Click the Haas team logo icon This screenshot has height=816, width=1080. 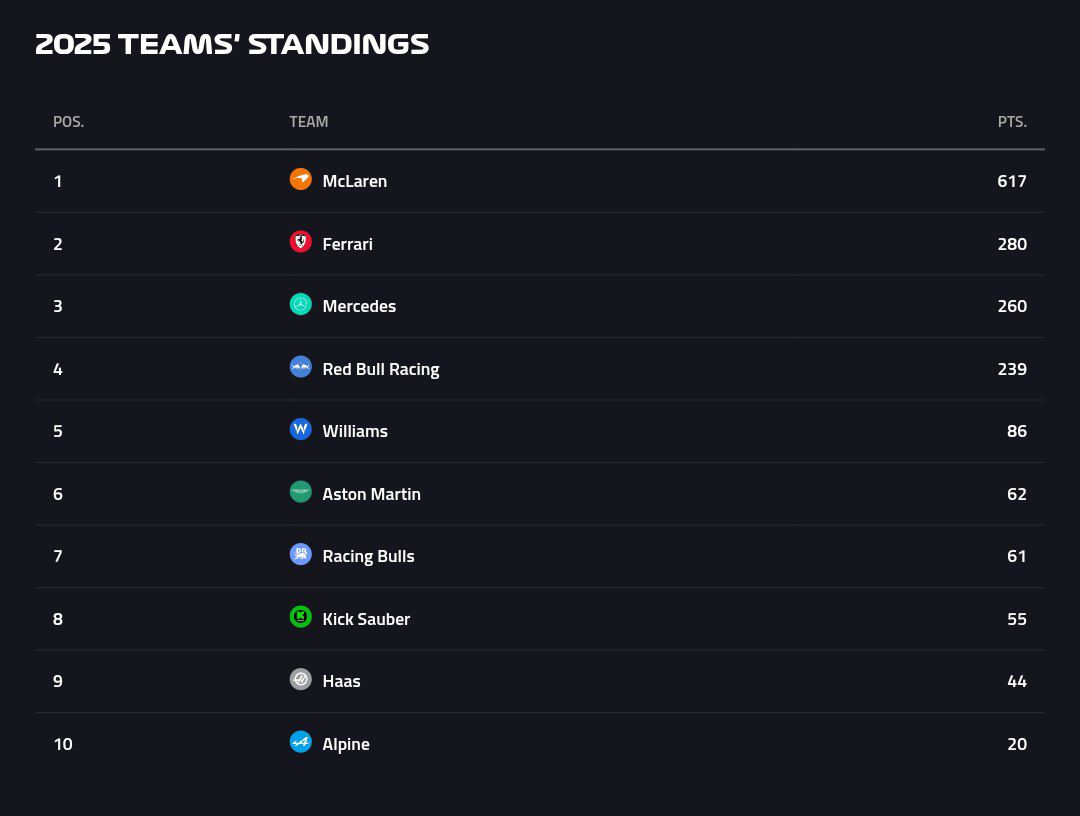pyautogui.click(x=300, y=680)
